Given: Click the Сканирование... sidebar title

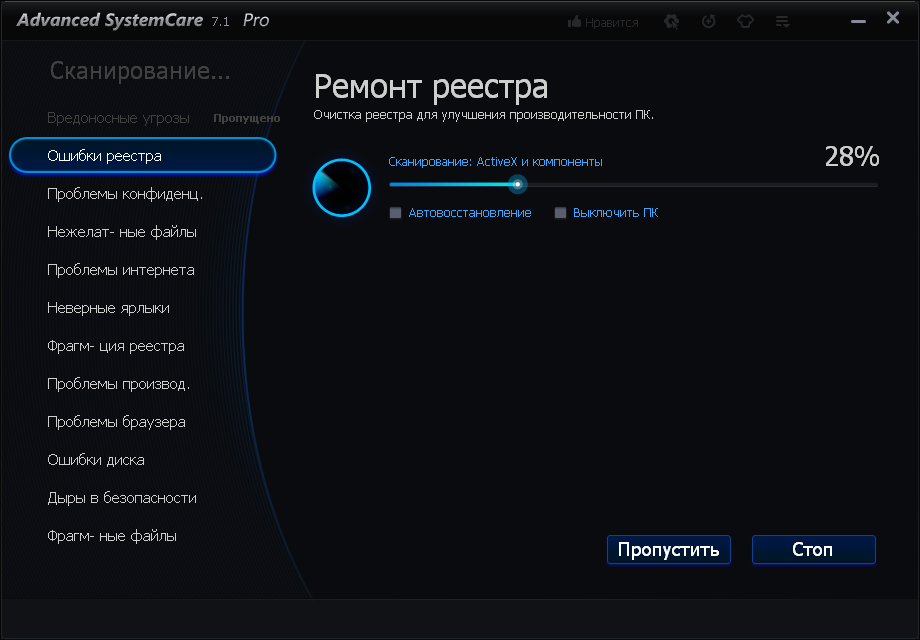Looking at the screenshot, I should 140,71.
